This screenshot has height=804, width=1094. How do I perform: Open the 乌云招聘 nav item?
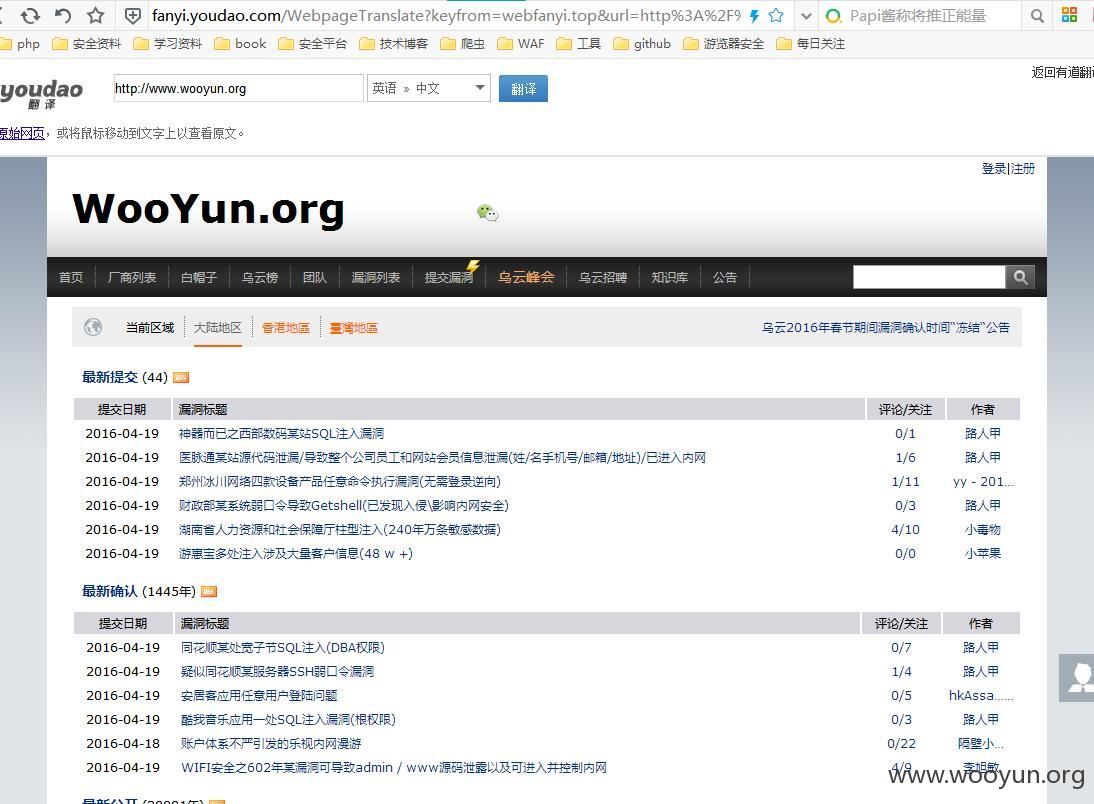[603, 278]
